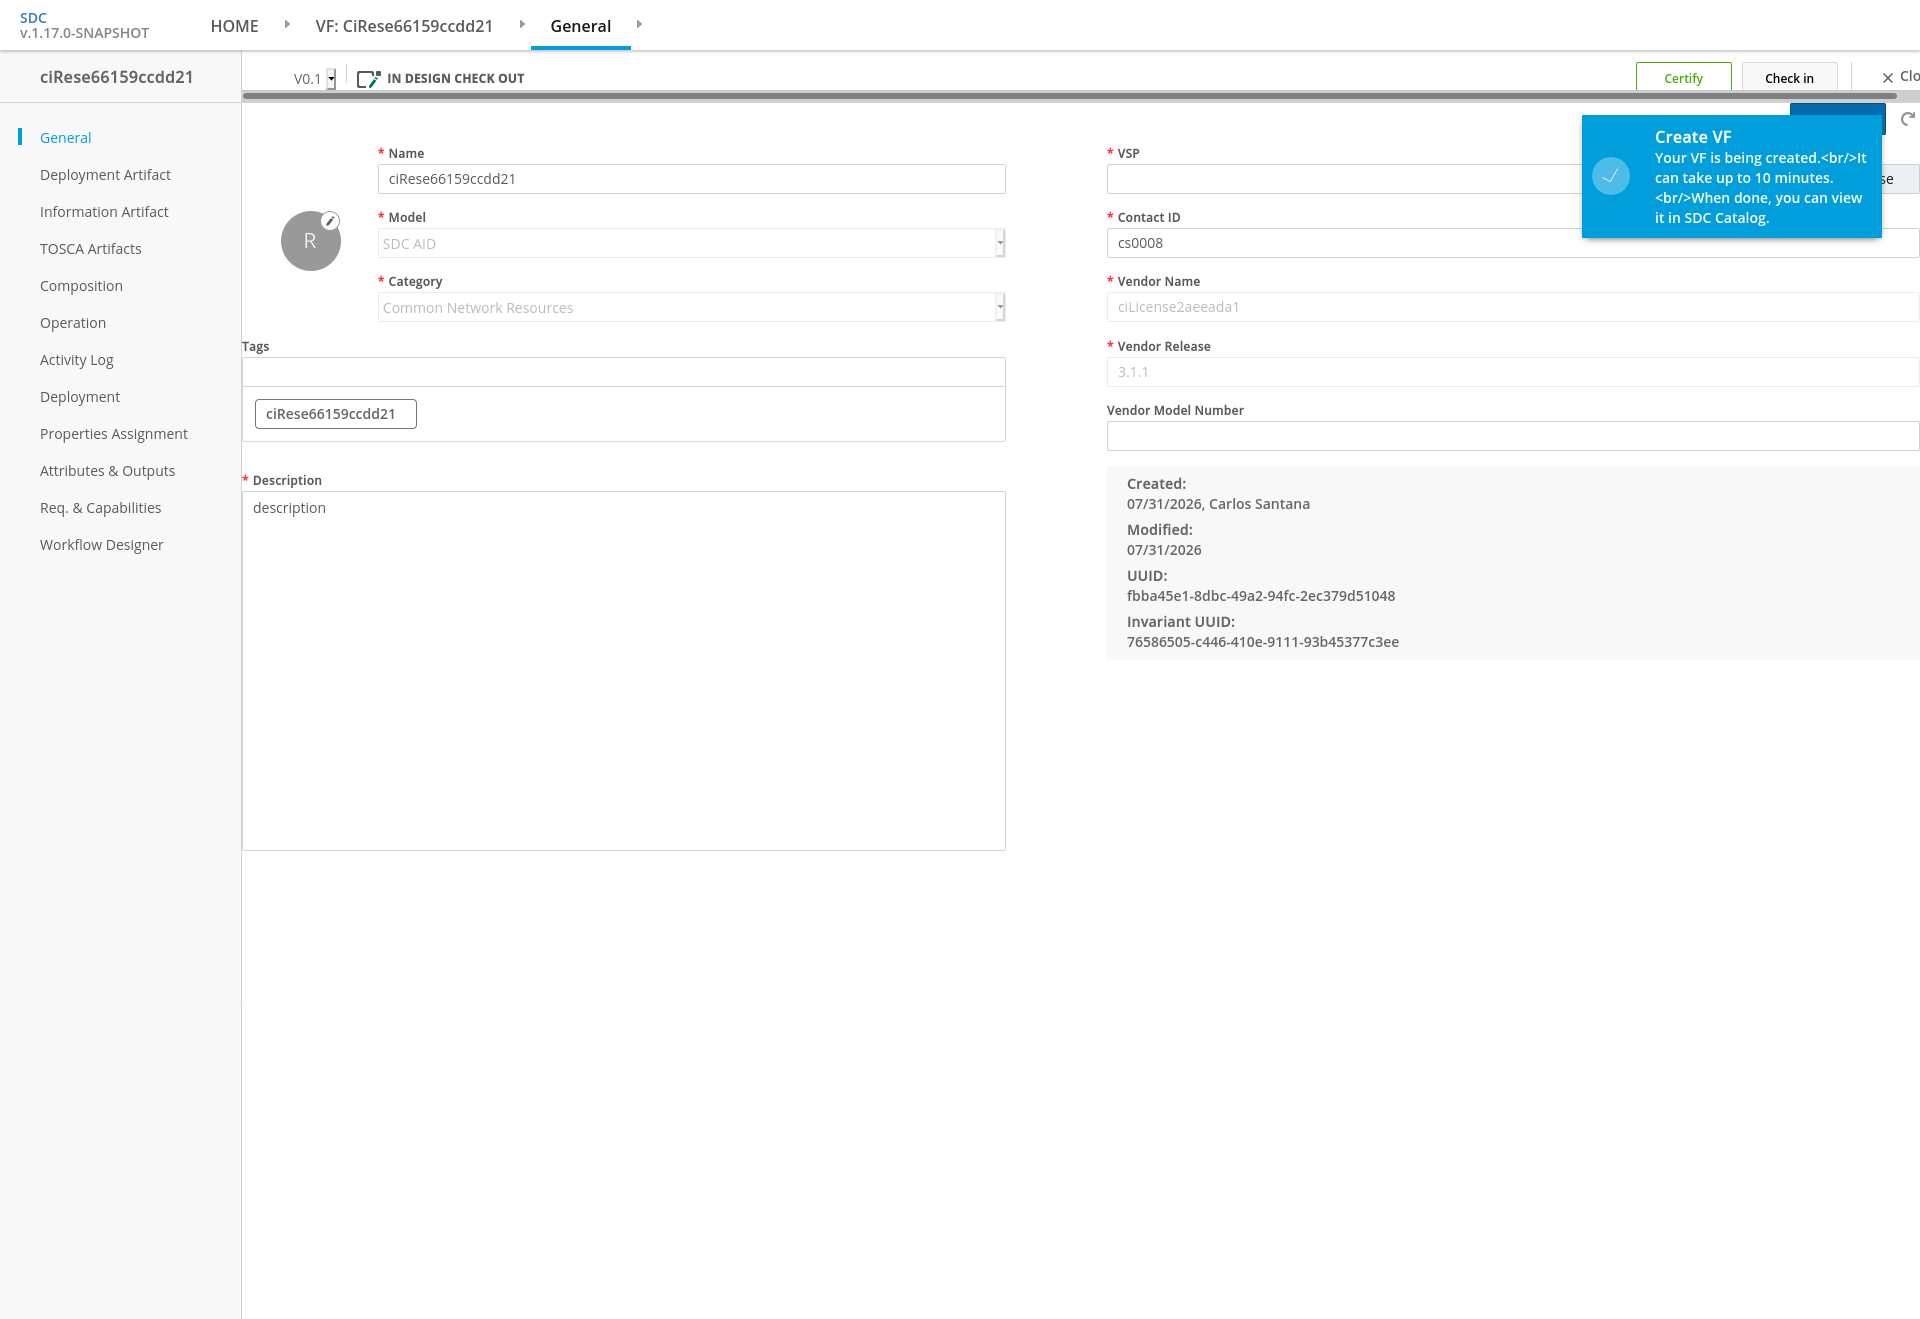Open Workflow Designer section
Viewport: 1920px width, 1319px height.
coord(101,545)
